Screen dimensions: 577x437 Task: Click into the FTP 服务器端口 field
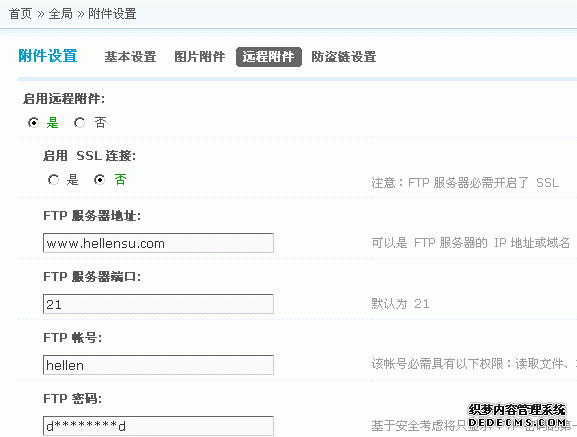coord(158,304)
